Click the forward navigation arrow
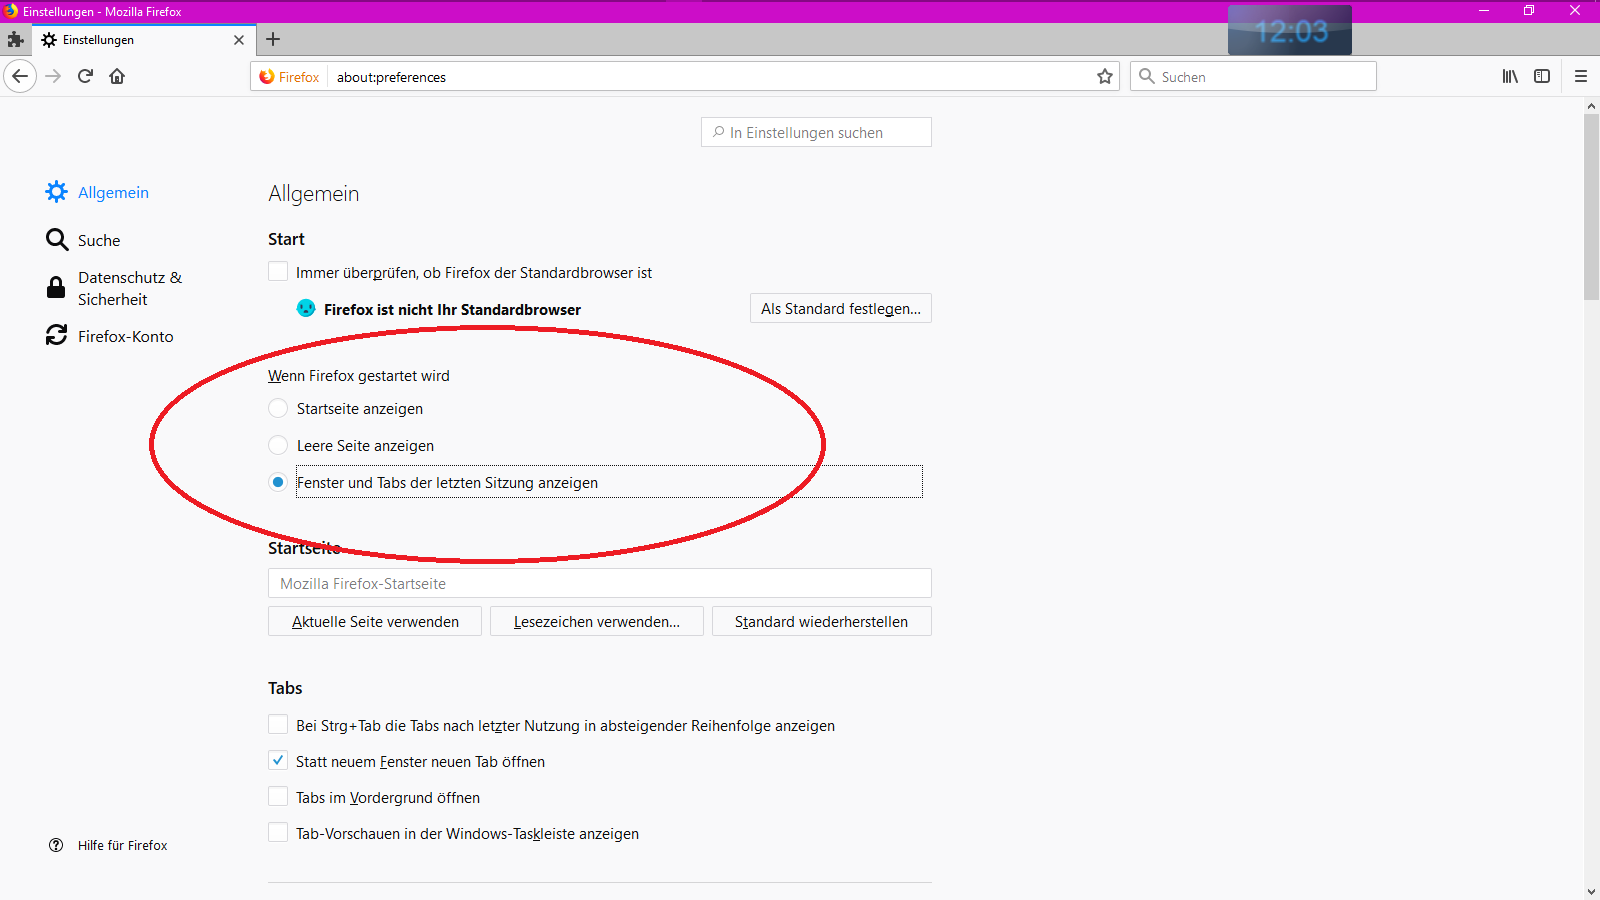This screenshot has height=900, width=1600. (54, 76)
